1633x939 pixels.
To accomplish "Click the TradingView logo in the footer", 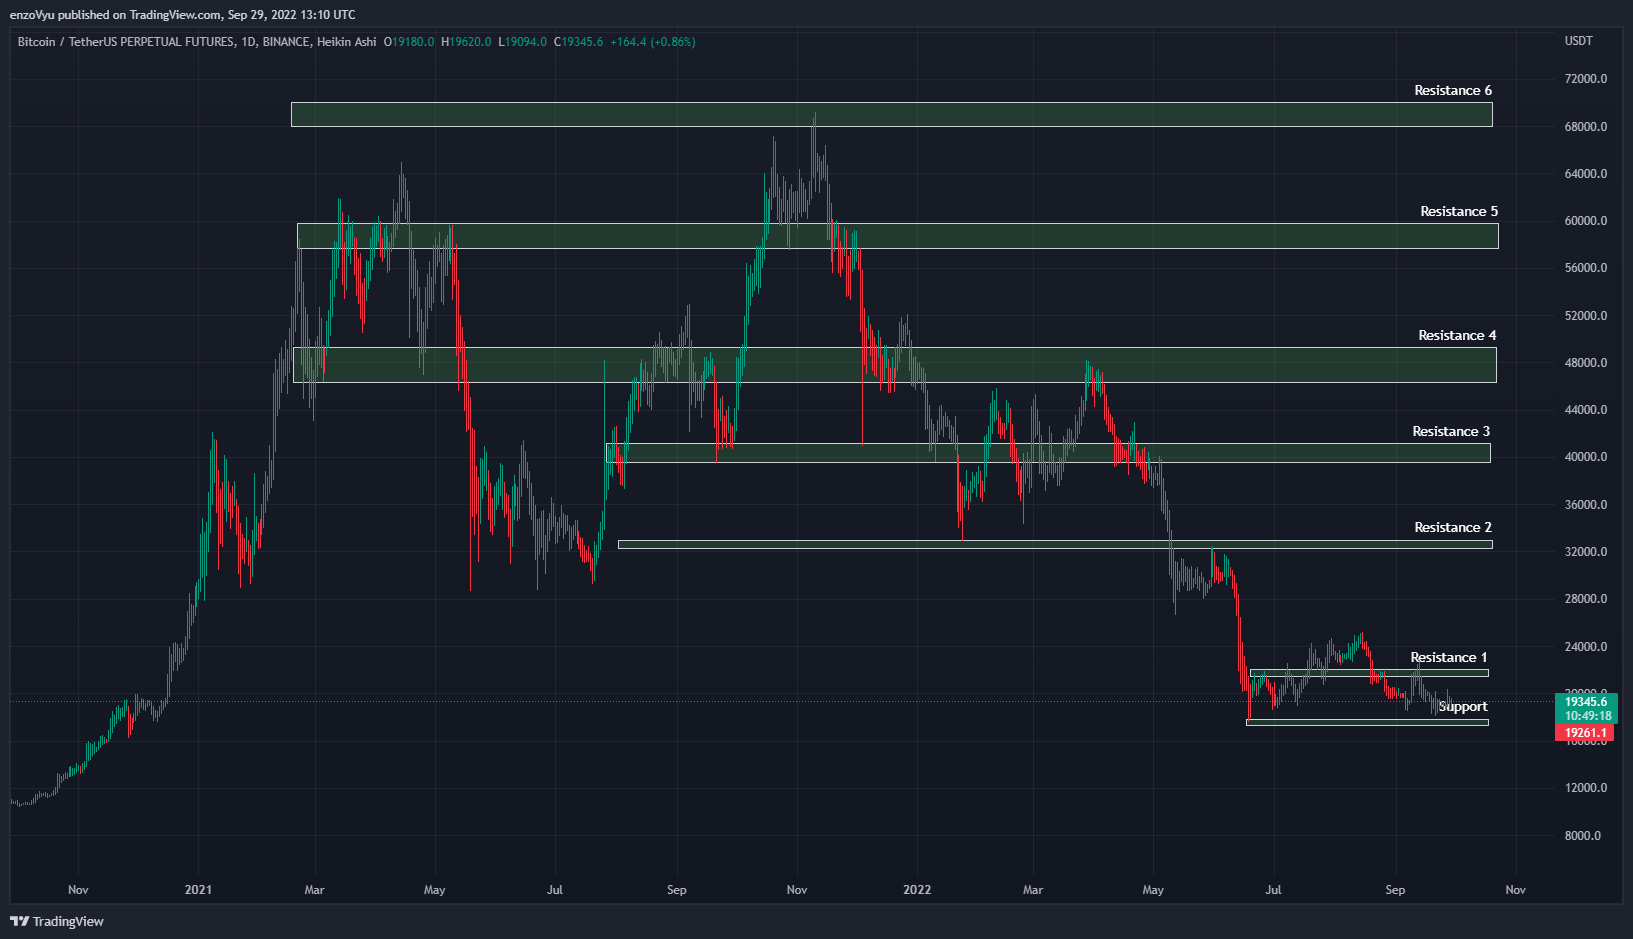I will tap(57, 921).
